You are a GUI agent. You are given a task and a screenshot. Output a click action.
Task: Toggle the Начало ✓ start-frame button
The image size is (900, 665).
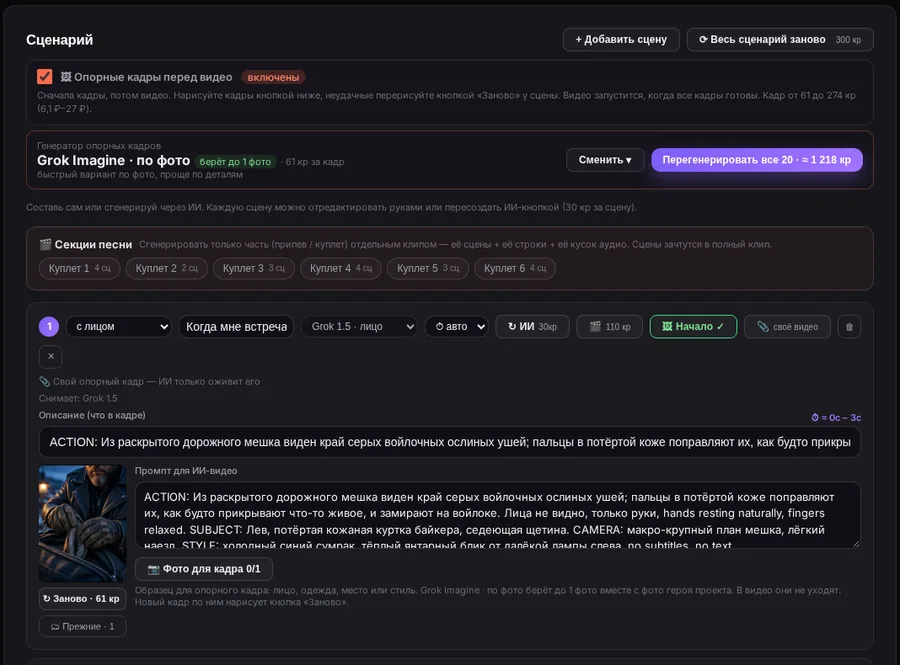pos(693,326)
